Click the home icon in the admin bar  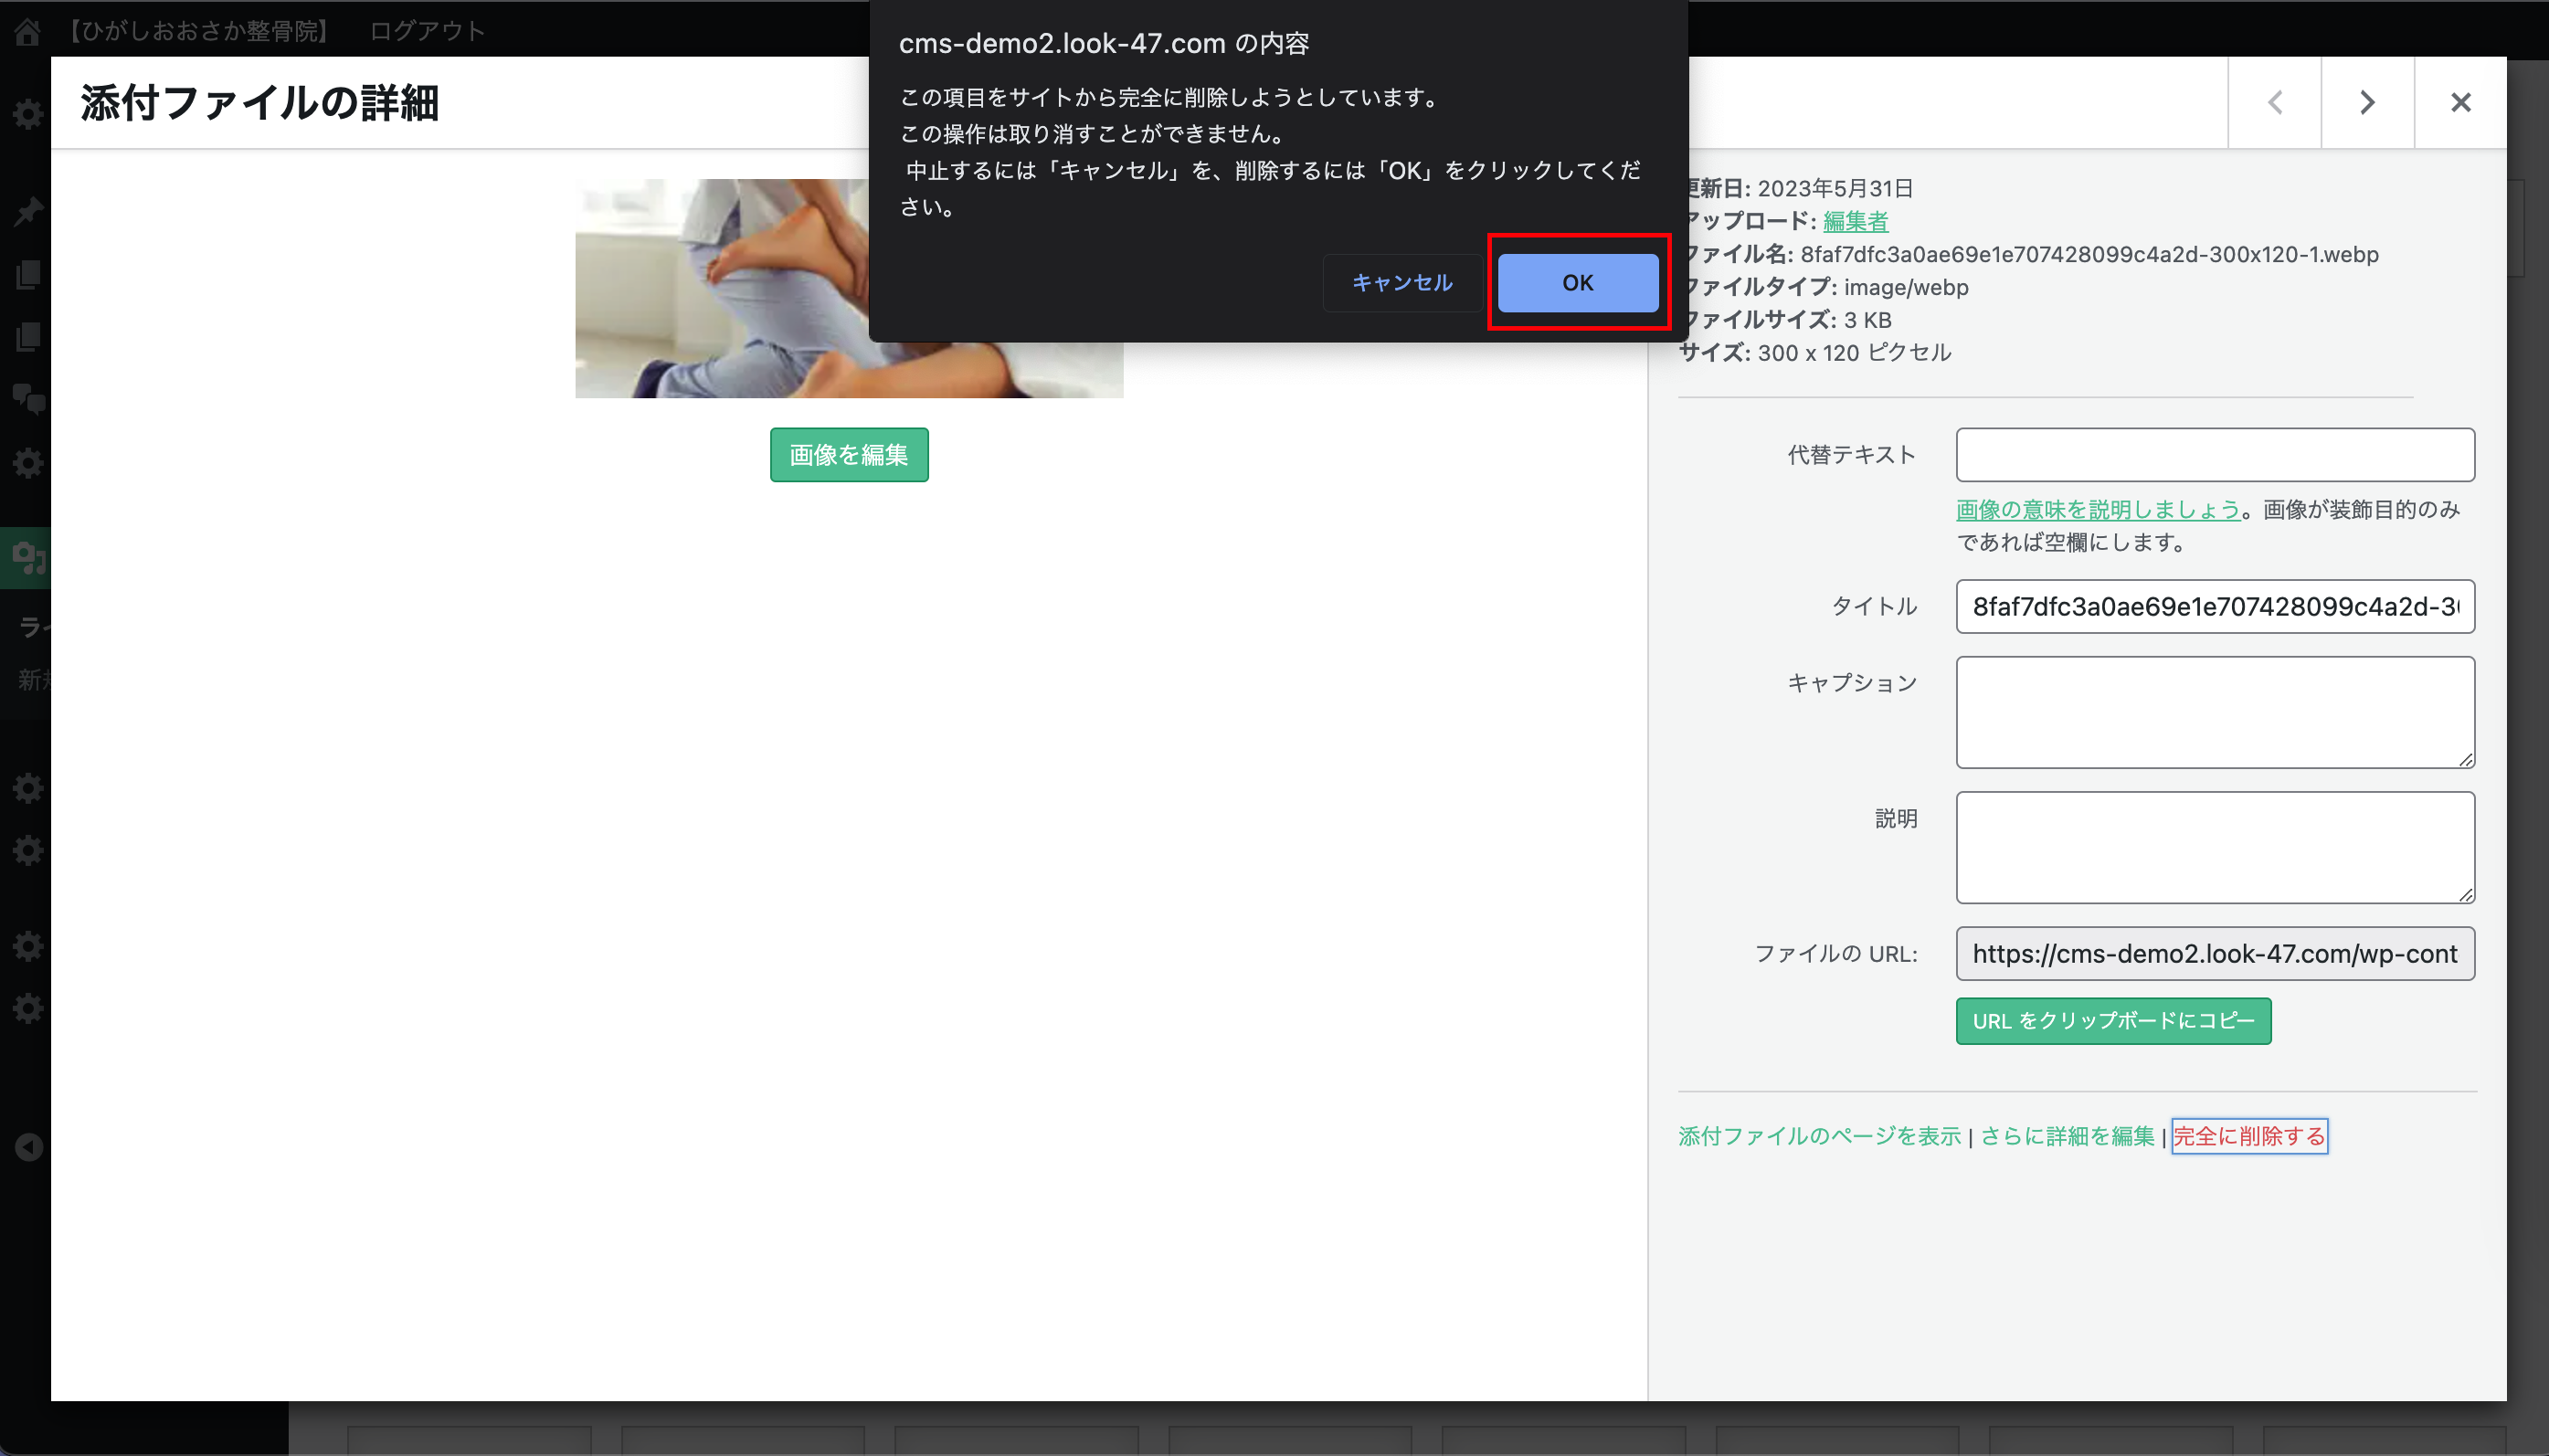tap(28, 31)
